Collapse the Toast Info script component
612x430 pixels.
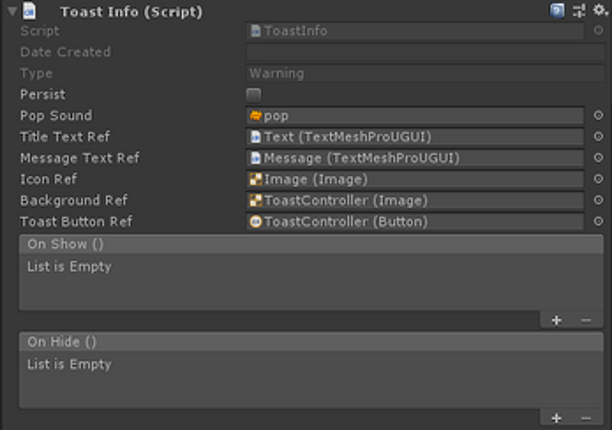click(x=9, y=12)
